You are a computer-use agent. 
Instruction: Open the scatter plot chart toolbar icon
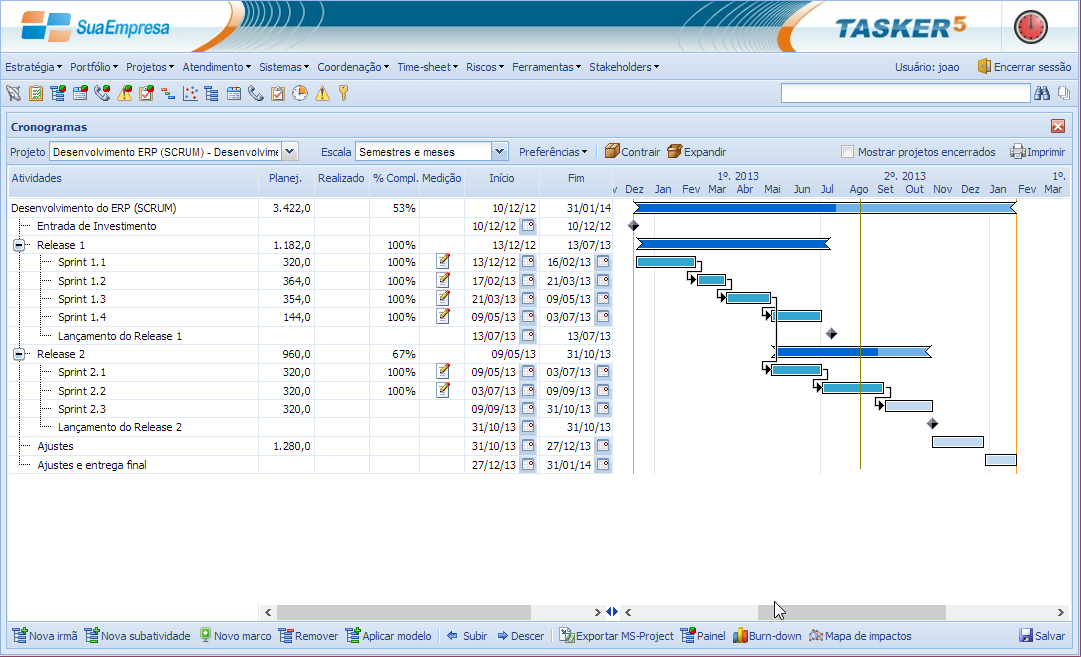tap(190, 93)
